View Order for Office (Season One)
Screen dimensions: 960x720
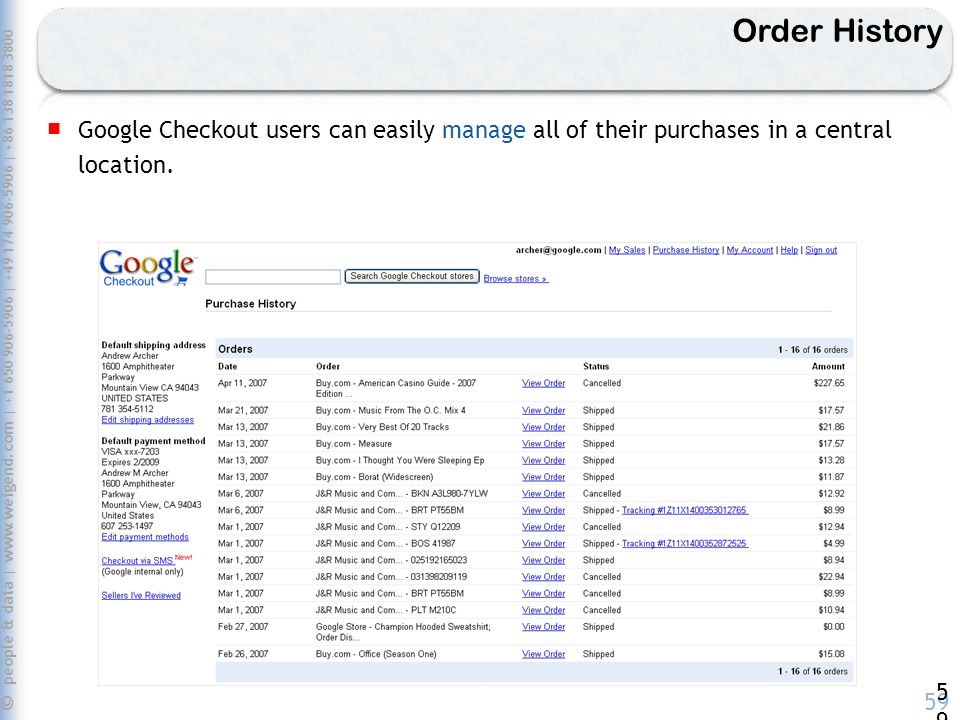544,654
